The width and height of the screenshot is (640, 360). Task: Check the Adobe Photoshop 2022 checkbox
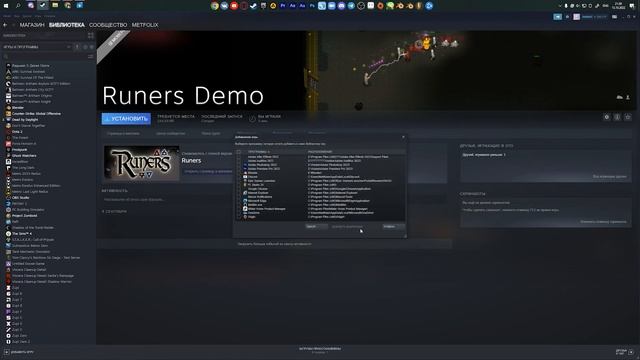(239, 165)
